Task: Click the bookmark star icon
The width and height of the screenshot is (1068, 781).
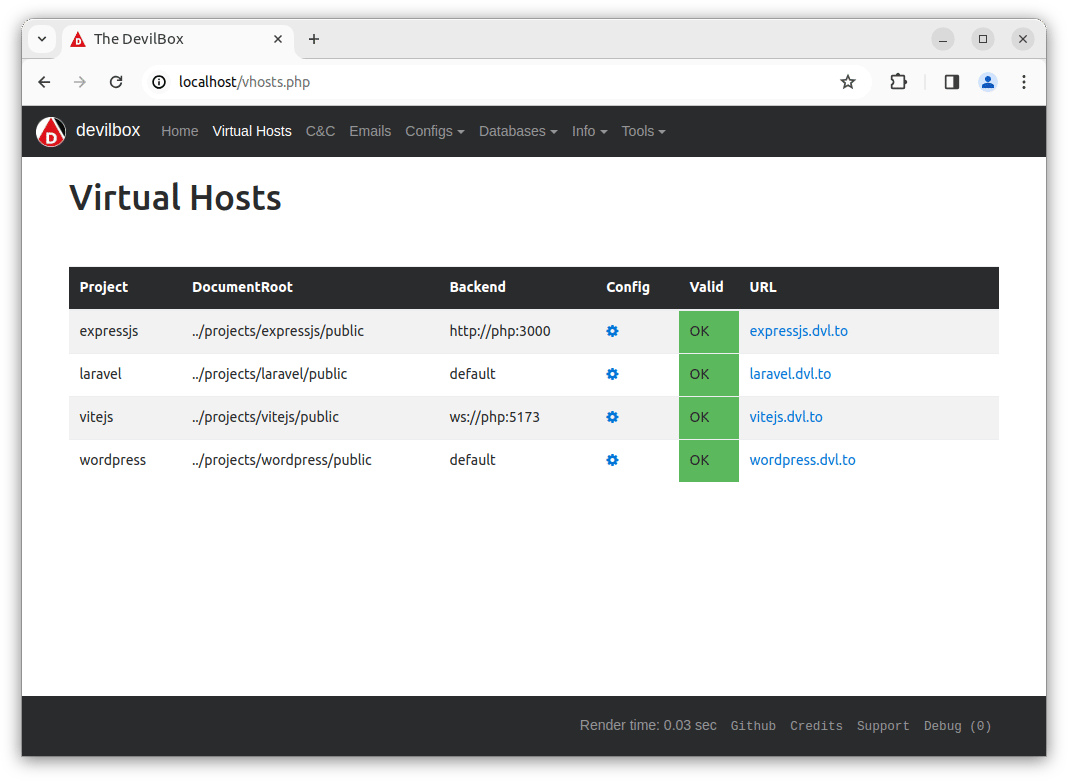Action: (x=847, y=82)
